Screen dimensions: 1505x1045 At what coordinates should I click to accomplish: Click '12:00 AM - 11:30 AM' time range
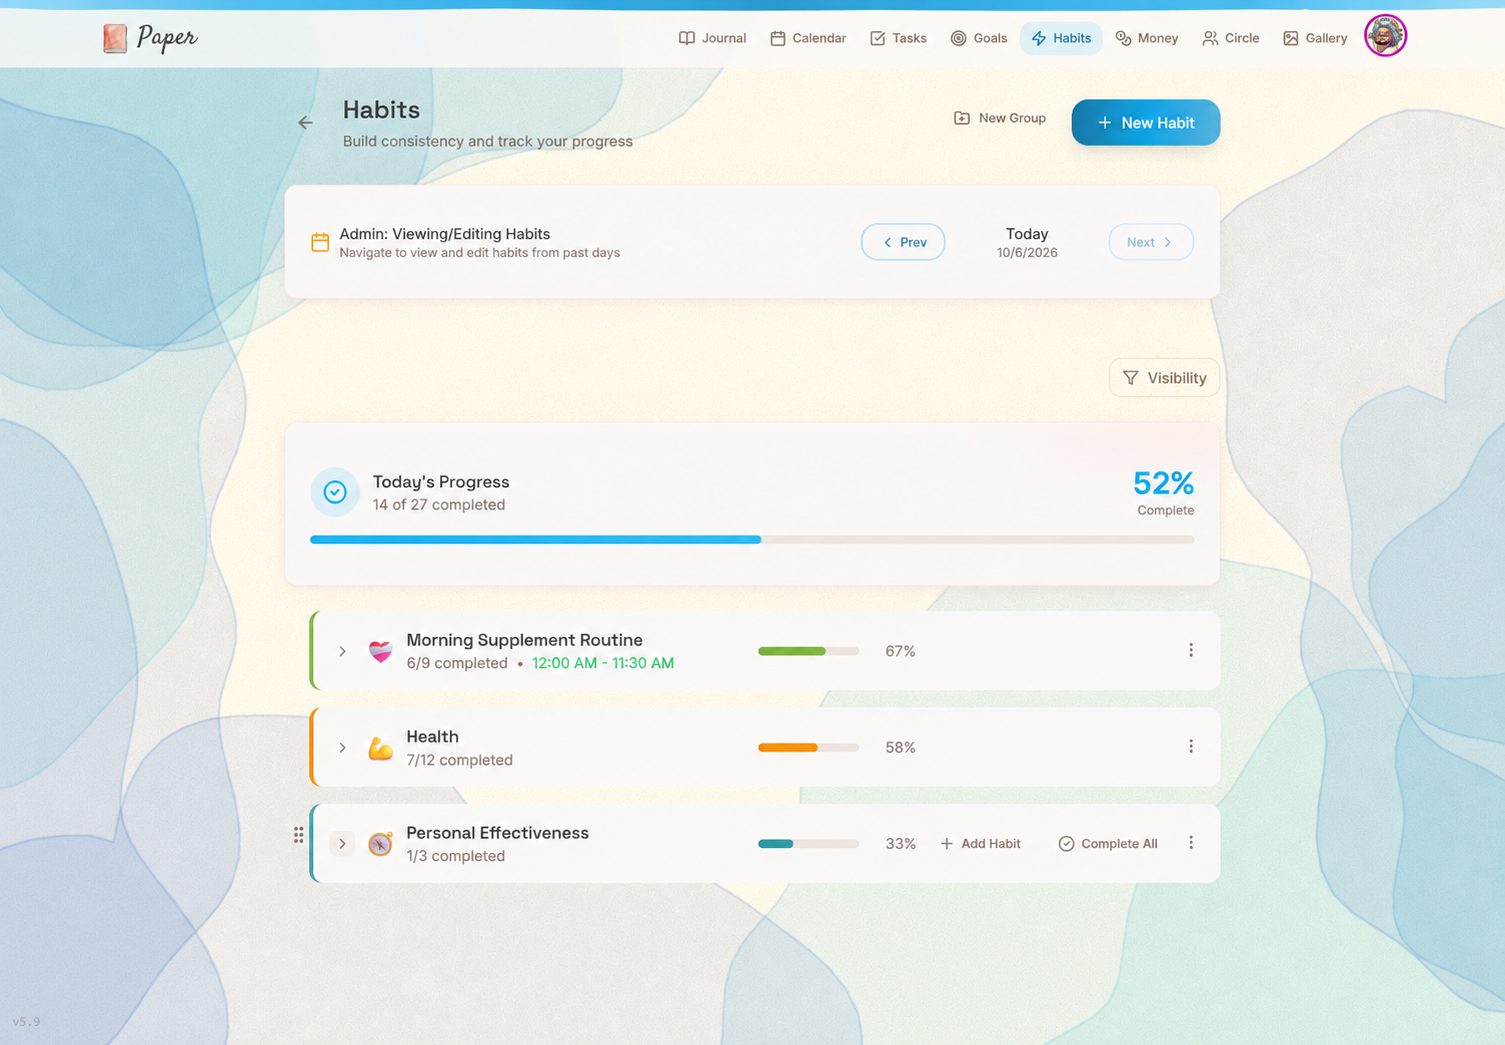603,663
